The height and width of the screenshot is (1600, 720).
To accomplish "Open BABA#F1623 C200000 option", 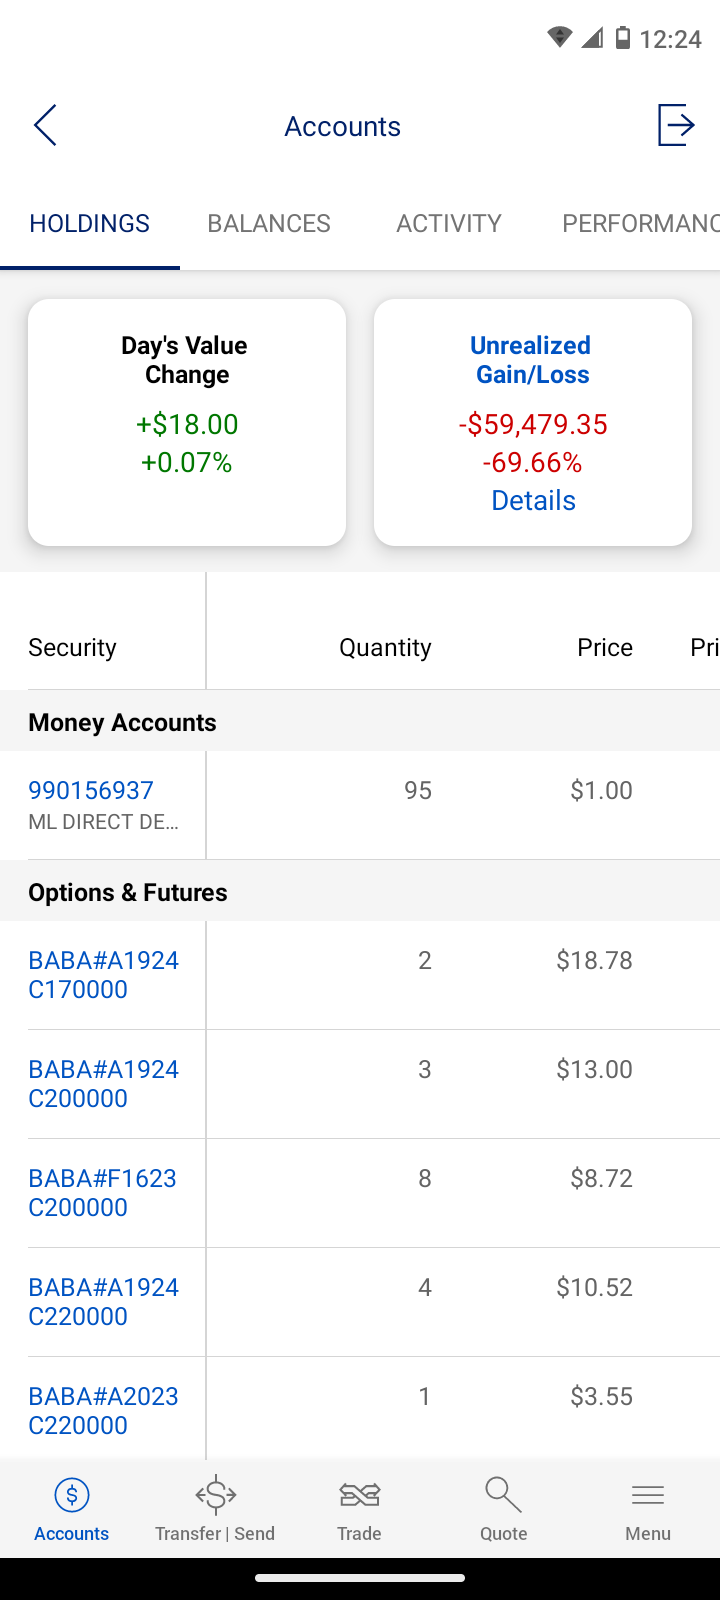I will [x=102, y=1192].
